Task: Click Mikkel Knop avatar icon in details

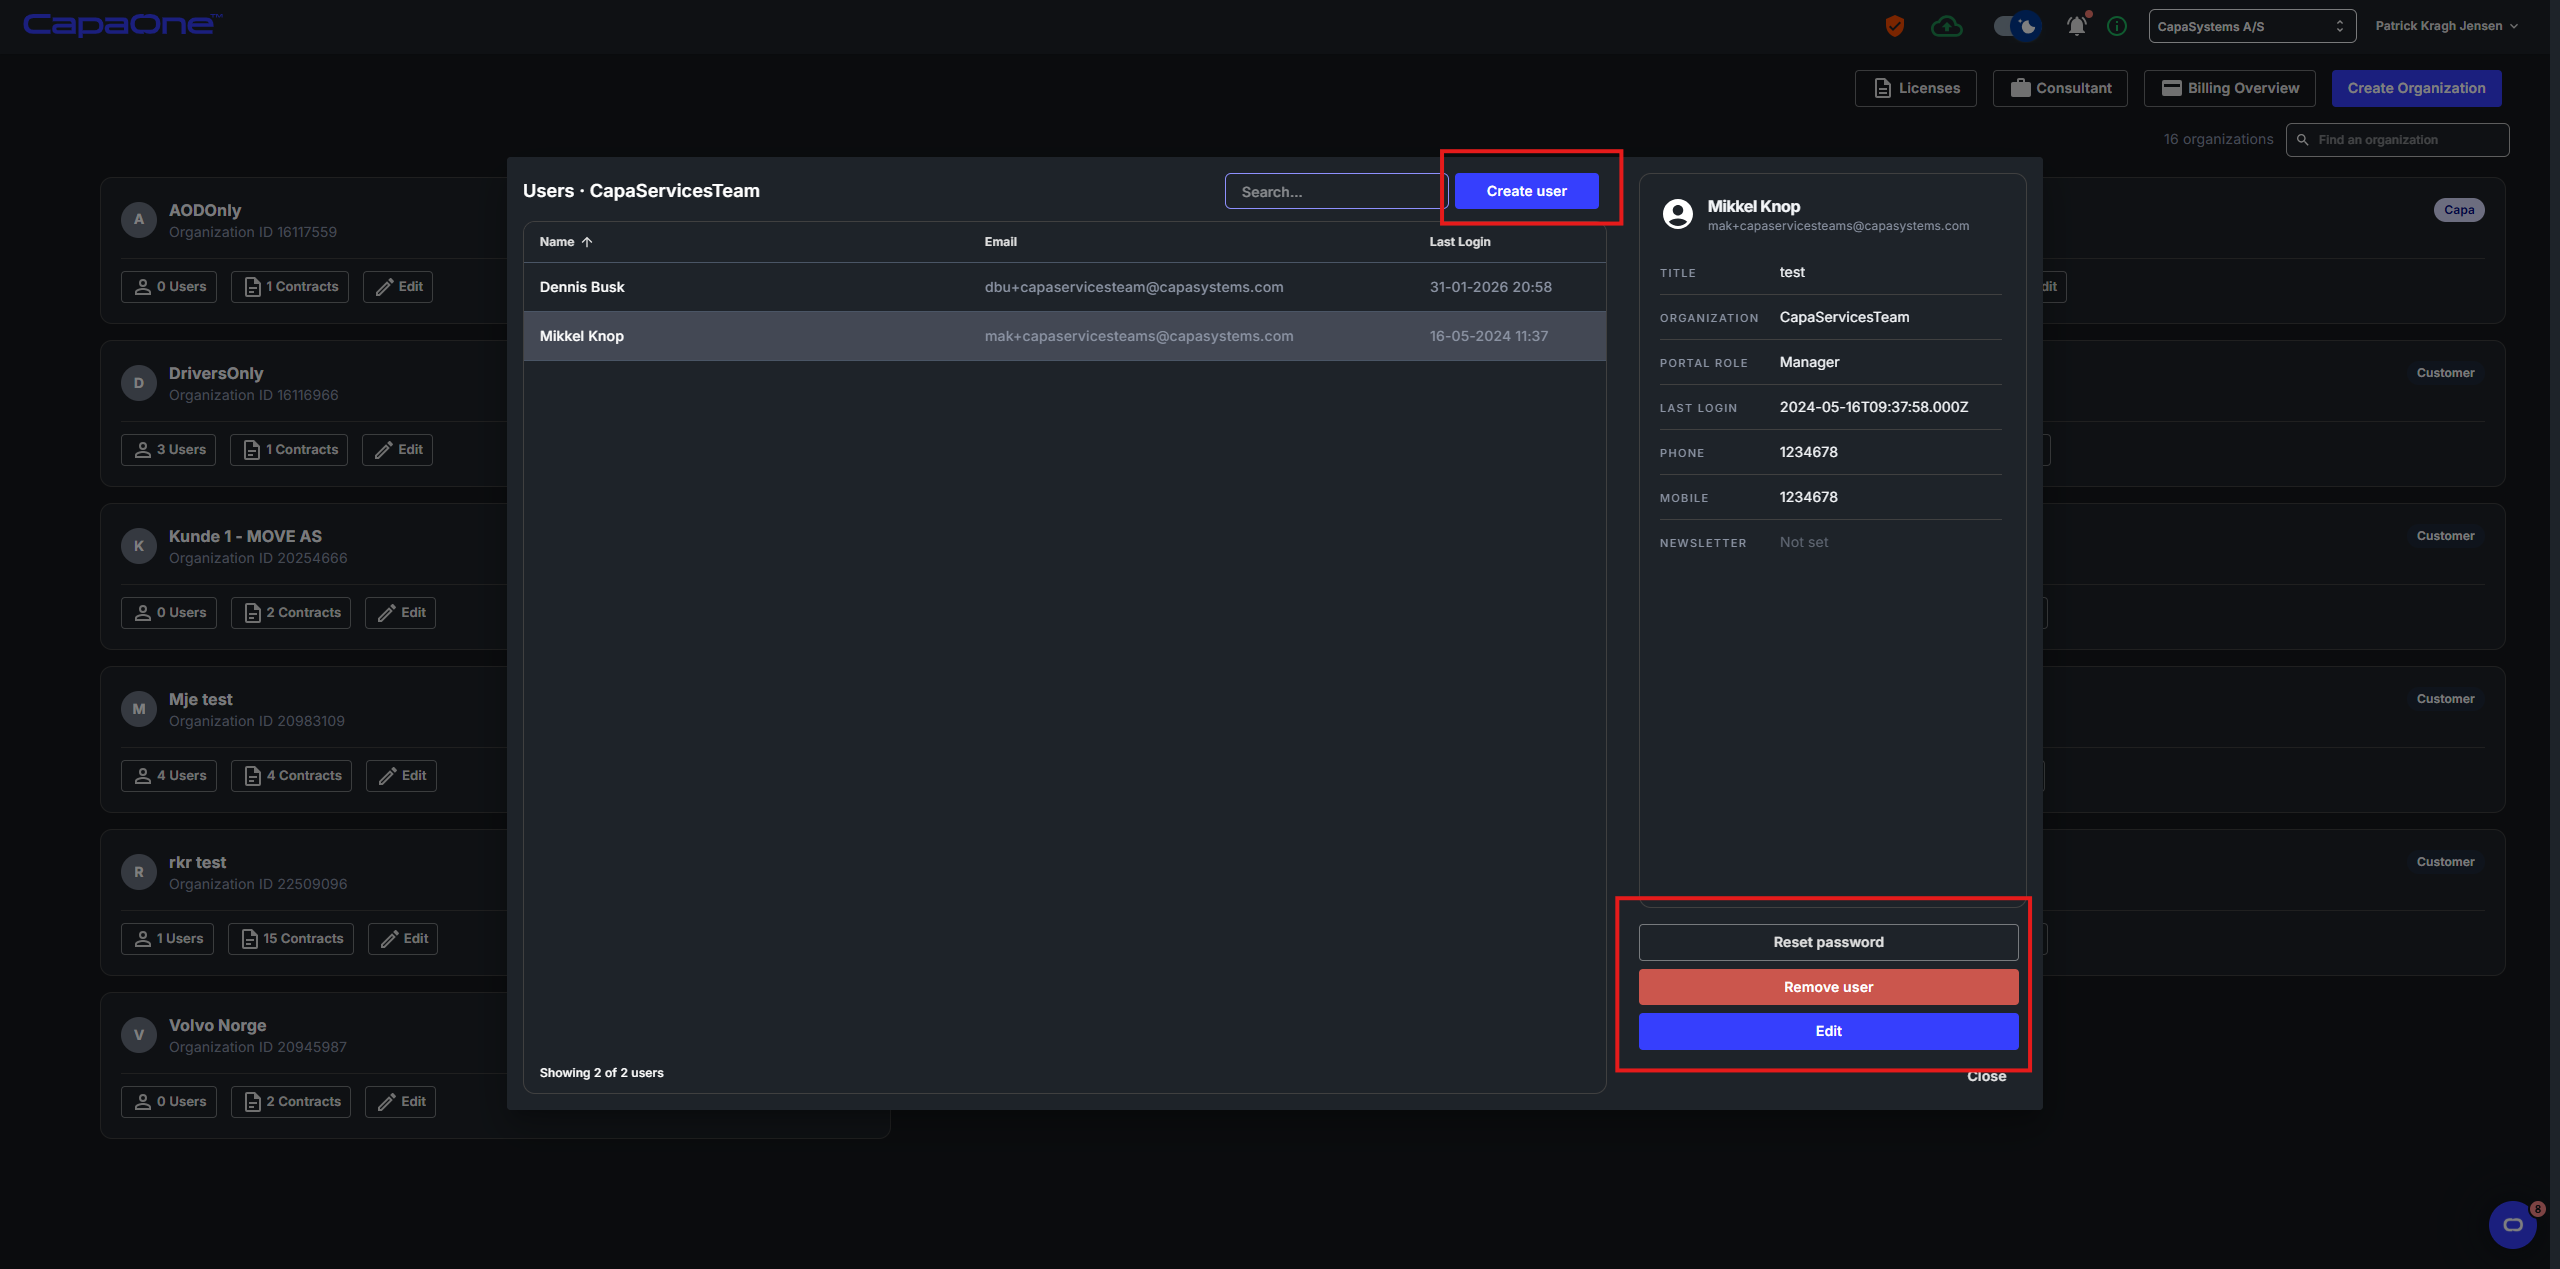Action: pyautogui.click(x=1677, y=214)
